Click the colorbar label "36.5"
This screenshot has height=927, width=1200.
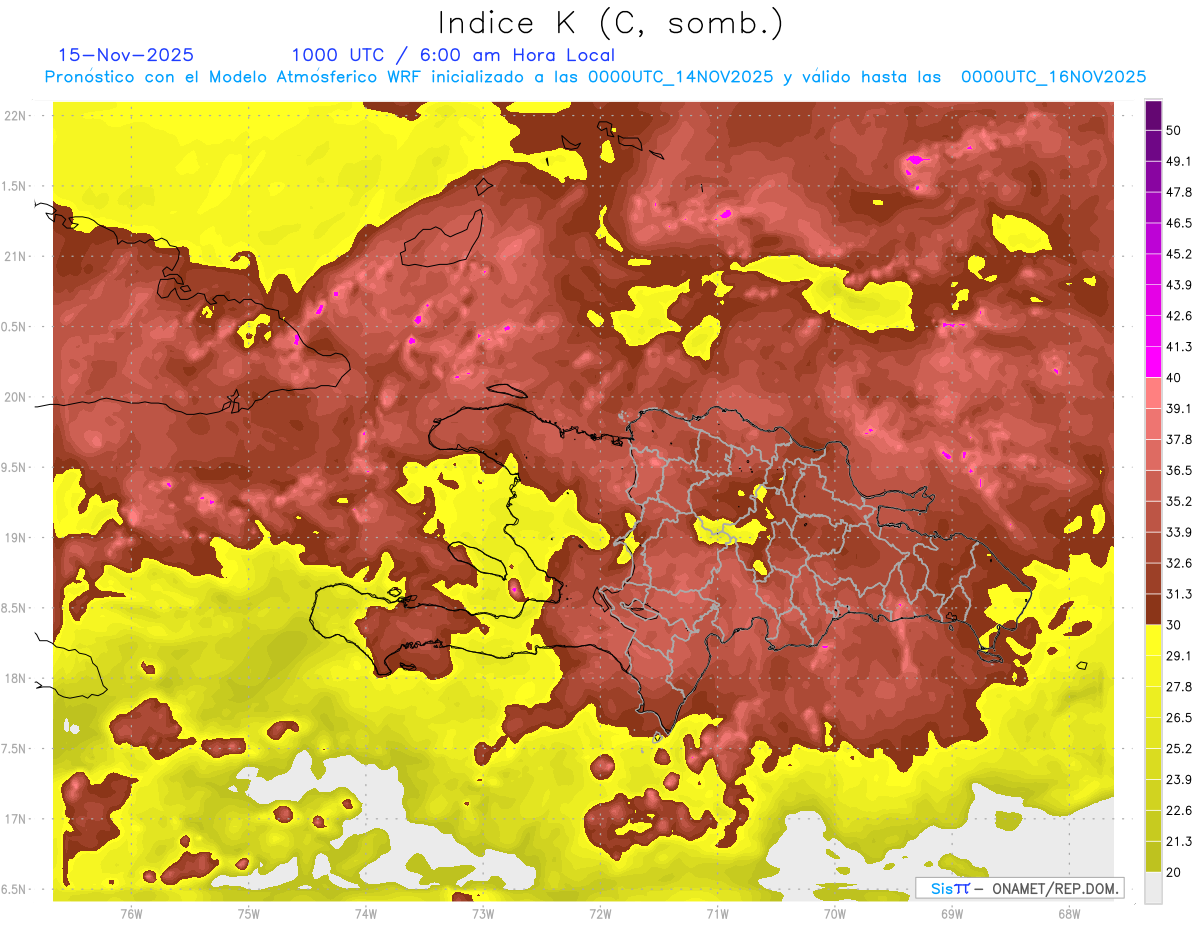1179,470
